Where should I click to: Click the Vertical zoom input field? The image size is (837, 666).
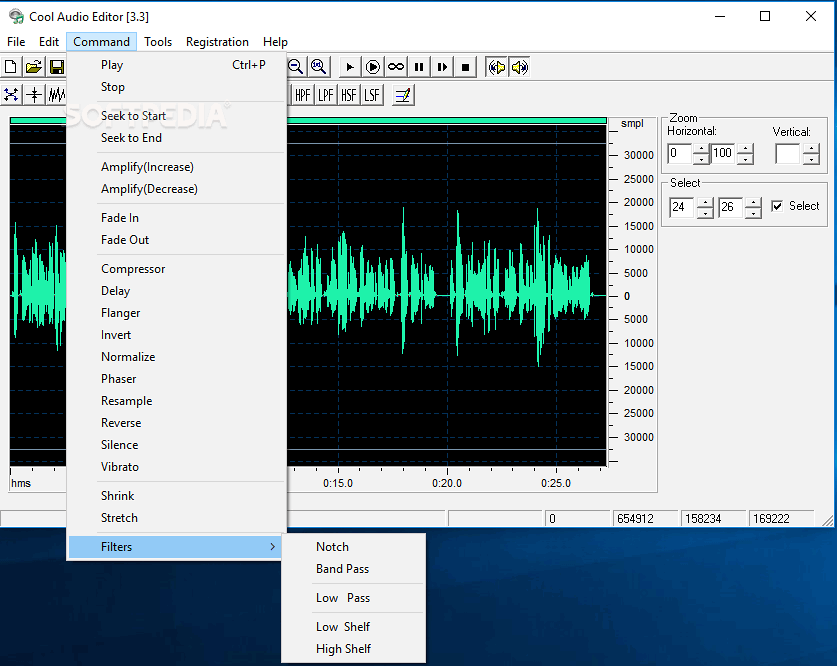(x=788, y=154)
